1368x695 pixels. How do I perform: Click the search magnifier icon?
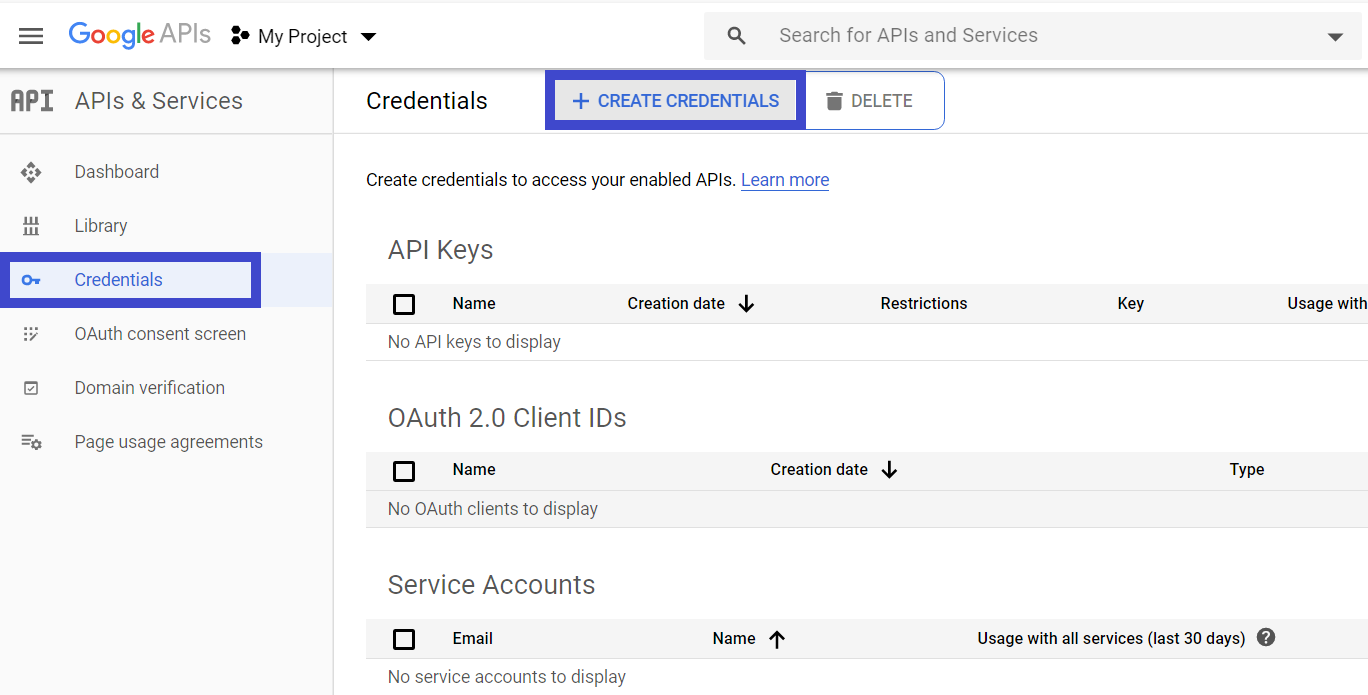click(x=737, y=36)
